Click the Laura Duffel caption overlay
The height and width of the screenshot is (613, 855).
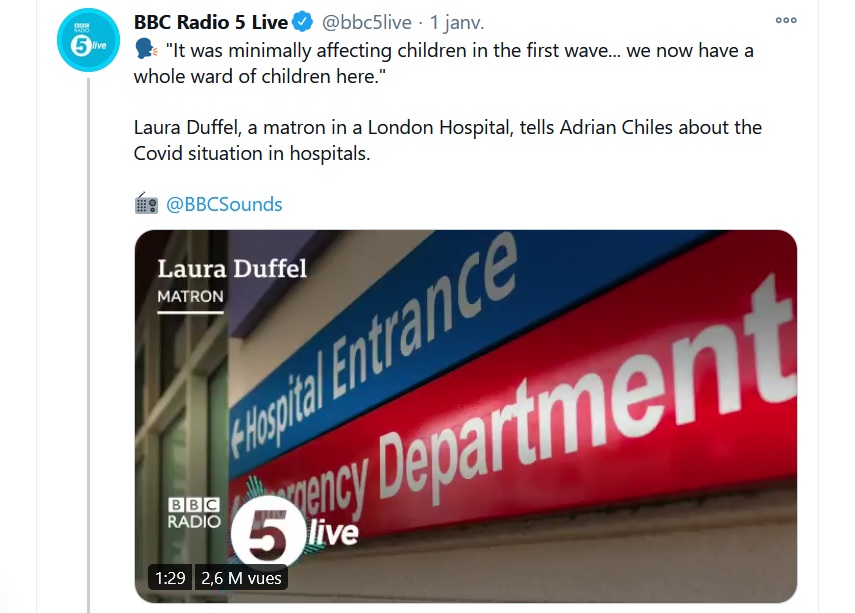(x=232, y=268)
